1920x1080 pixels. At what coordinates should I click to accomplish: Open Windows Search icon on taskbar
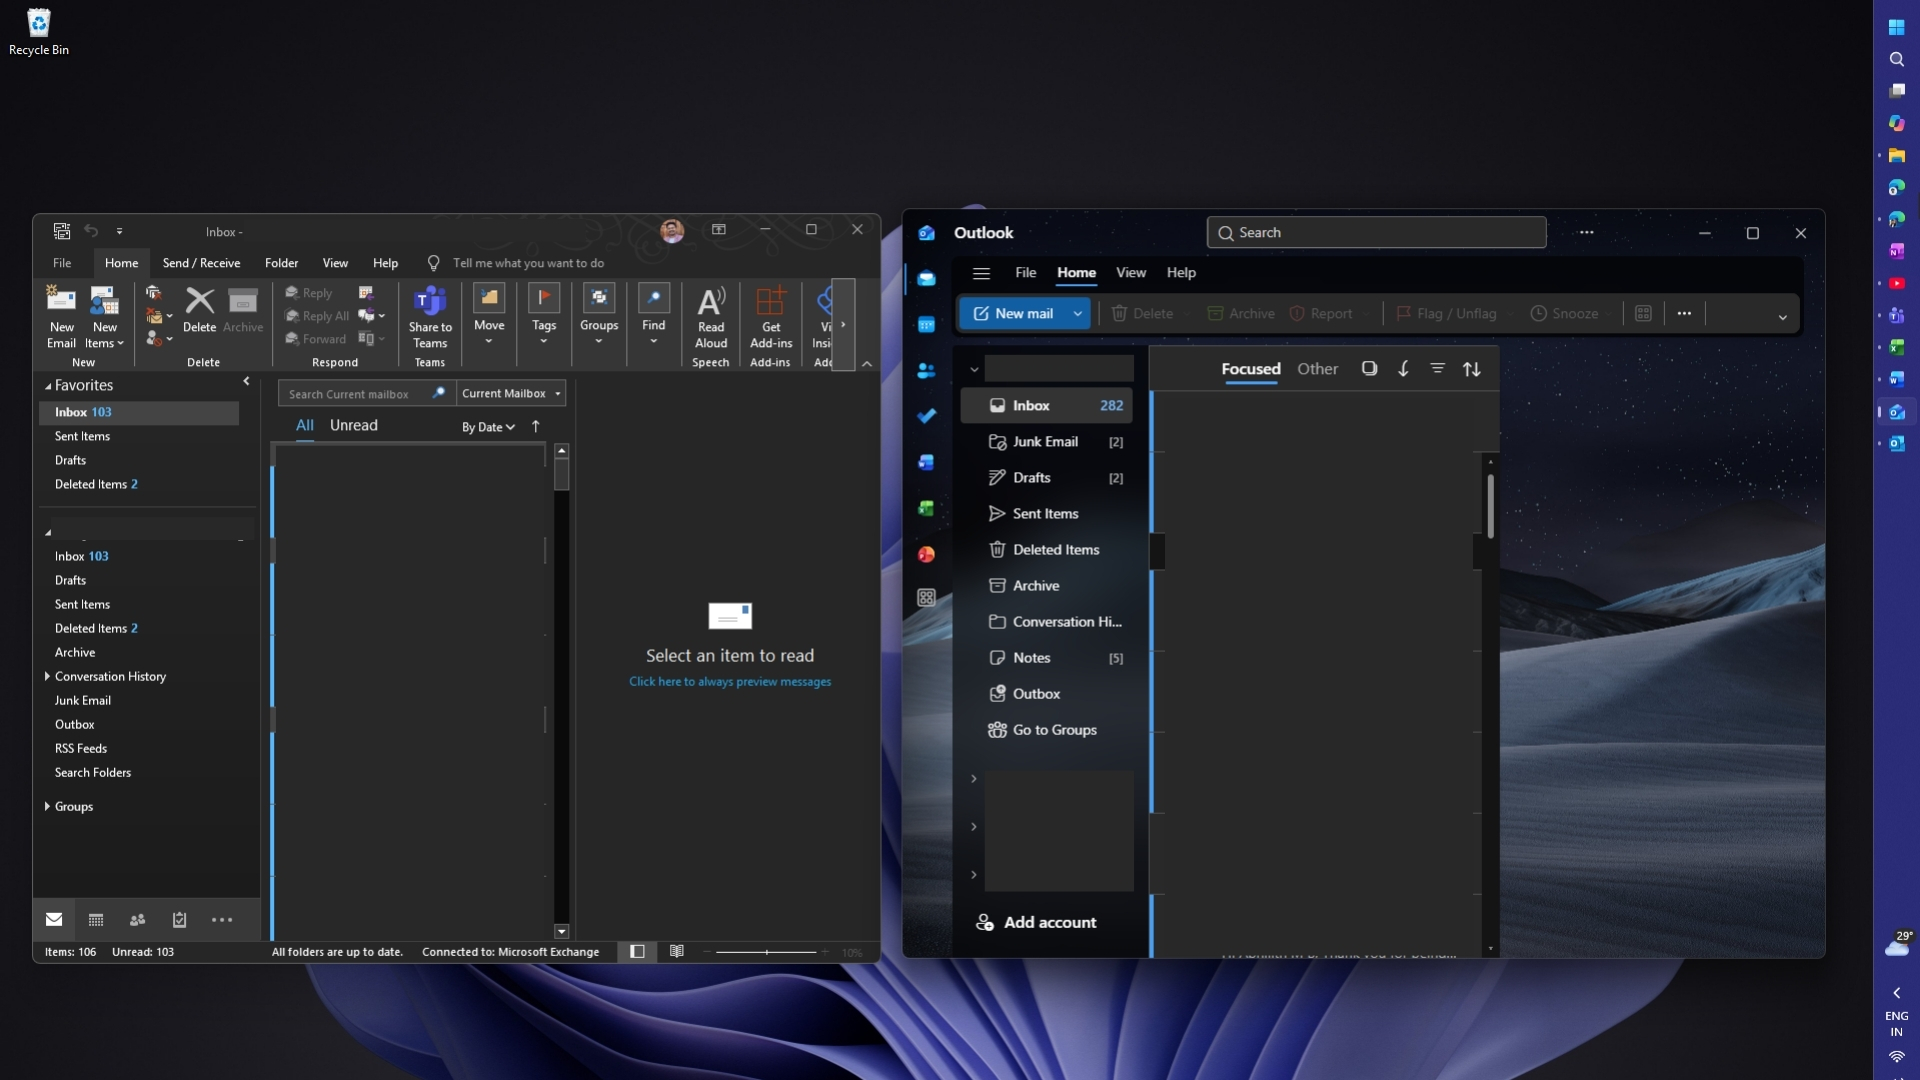pyautogui.click(x=1896, y=60)
